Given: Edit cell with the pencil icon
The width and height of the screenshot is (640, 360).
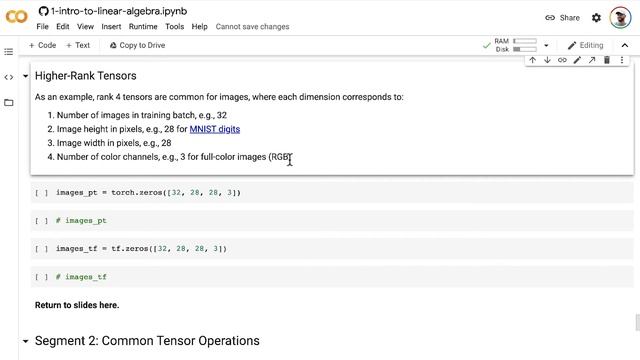Looking at the screenshot, I should 577,60.
